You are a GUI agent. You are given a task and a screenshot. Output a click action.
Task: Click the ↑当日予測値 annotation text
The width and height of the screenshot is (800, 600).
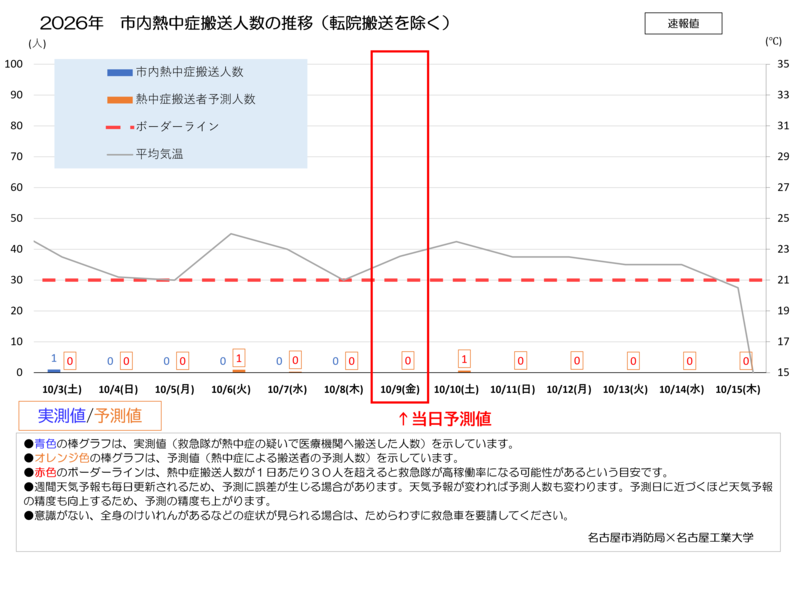tap(444, 419)
